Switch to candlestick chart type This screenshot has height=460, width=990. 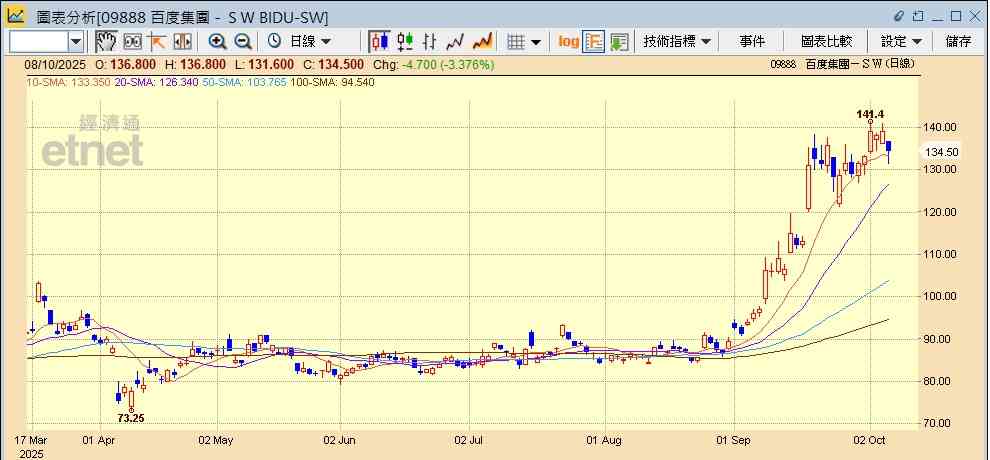tap(379, 41)
